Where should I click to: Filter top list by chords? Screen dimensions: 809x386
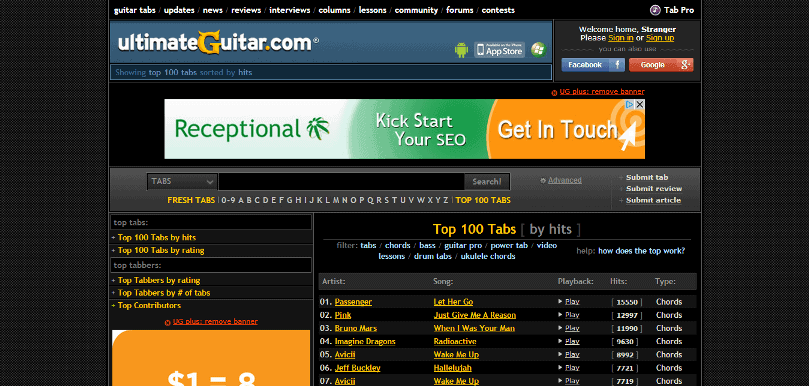(x=397, y=246)
